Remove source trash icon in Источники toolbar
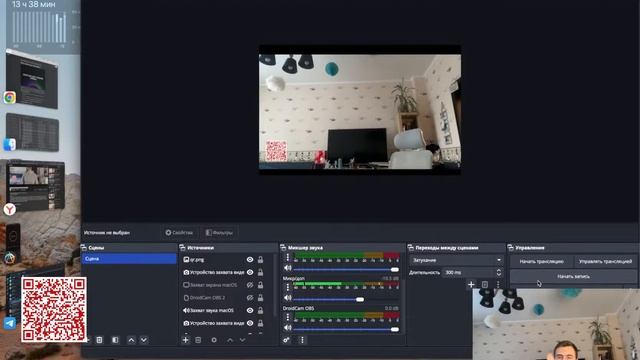This screenshot has width=640, height=360. pos(198,340)
